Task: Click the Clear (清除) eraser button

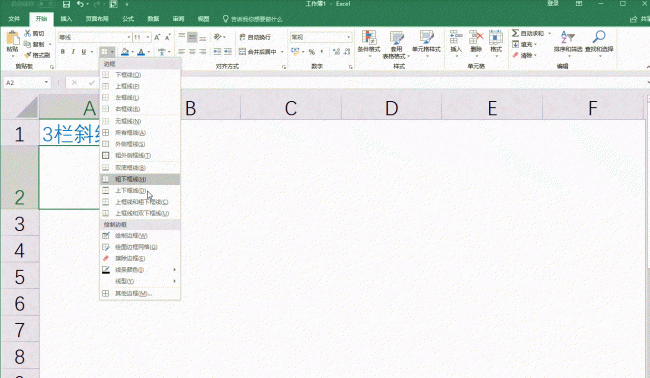Action: coord(524,55)
